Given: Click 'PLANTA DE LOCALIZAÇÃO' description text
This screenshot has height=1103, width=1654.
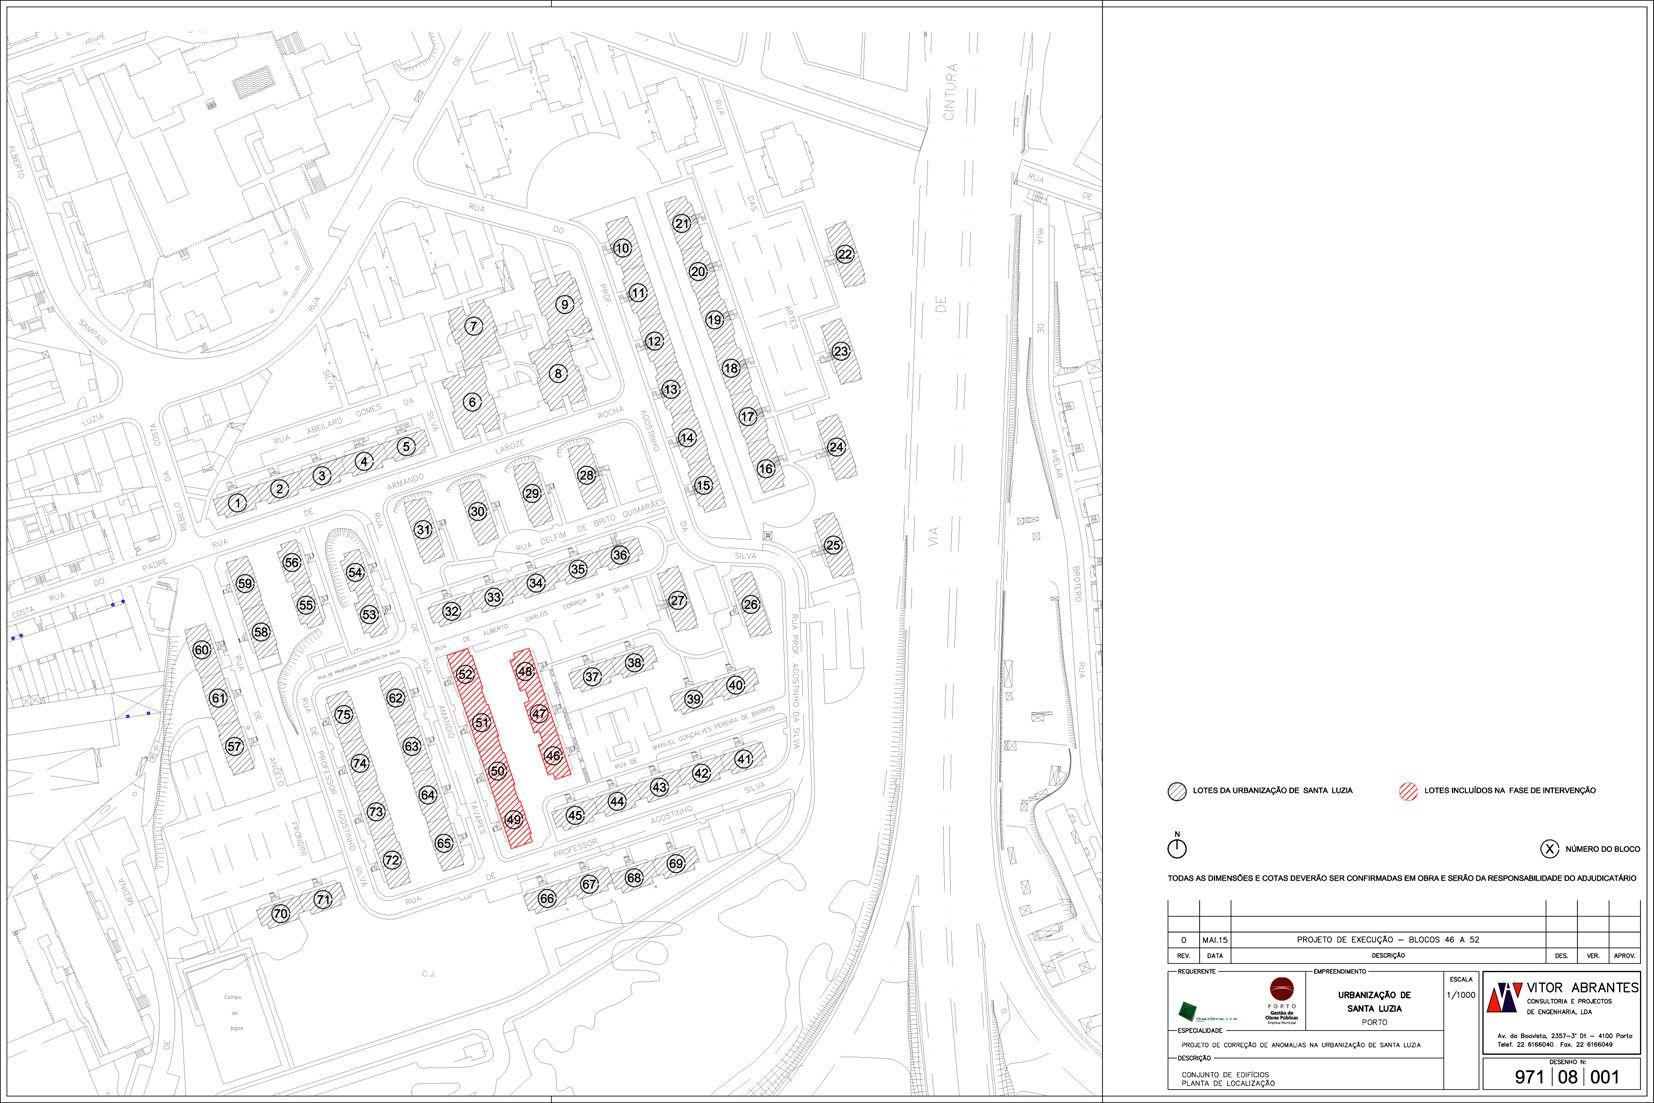Looking at the screenshot, I should point(1228,1084).
